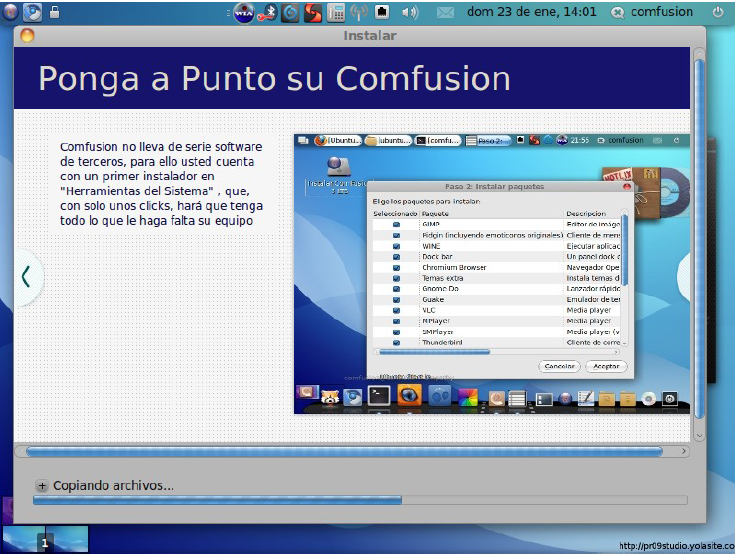Open the WIA globe tray icon
The width and height of the screenshot is (735, 554).
(x=244, y=13)
